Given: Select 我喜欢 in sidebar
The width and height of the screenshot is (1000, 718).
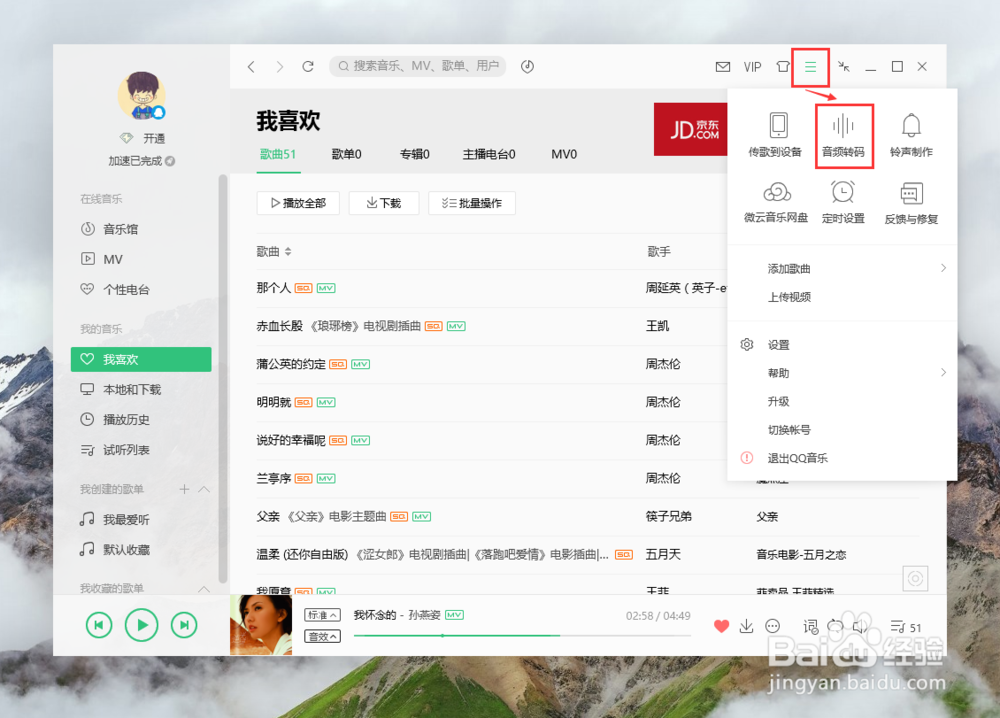Looking at the screenshot, I should tap(141, 359).
